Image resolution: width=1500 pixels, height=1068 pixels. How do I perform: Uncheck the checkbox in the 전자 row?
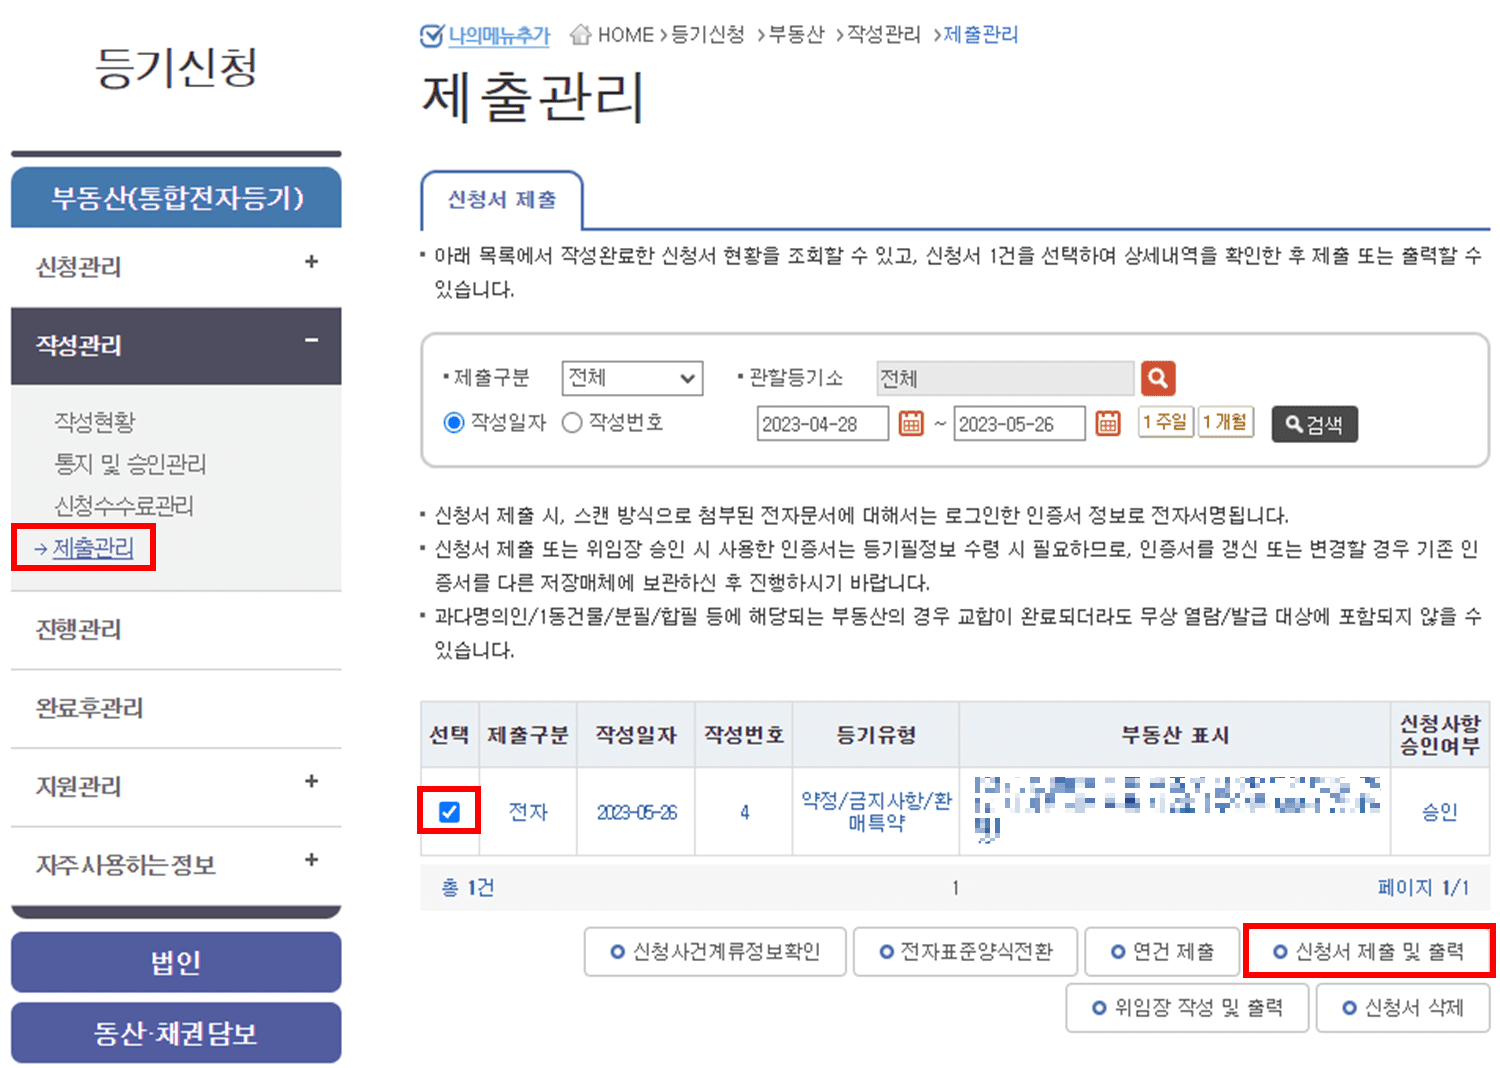449,811
